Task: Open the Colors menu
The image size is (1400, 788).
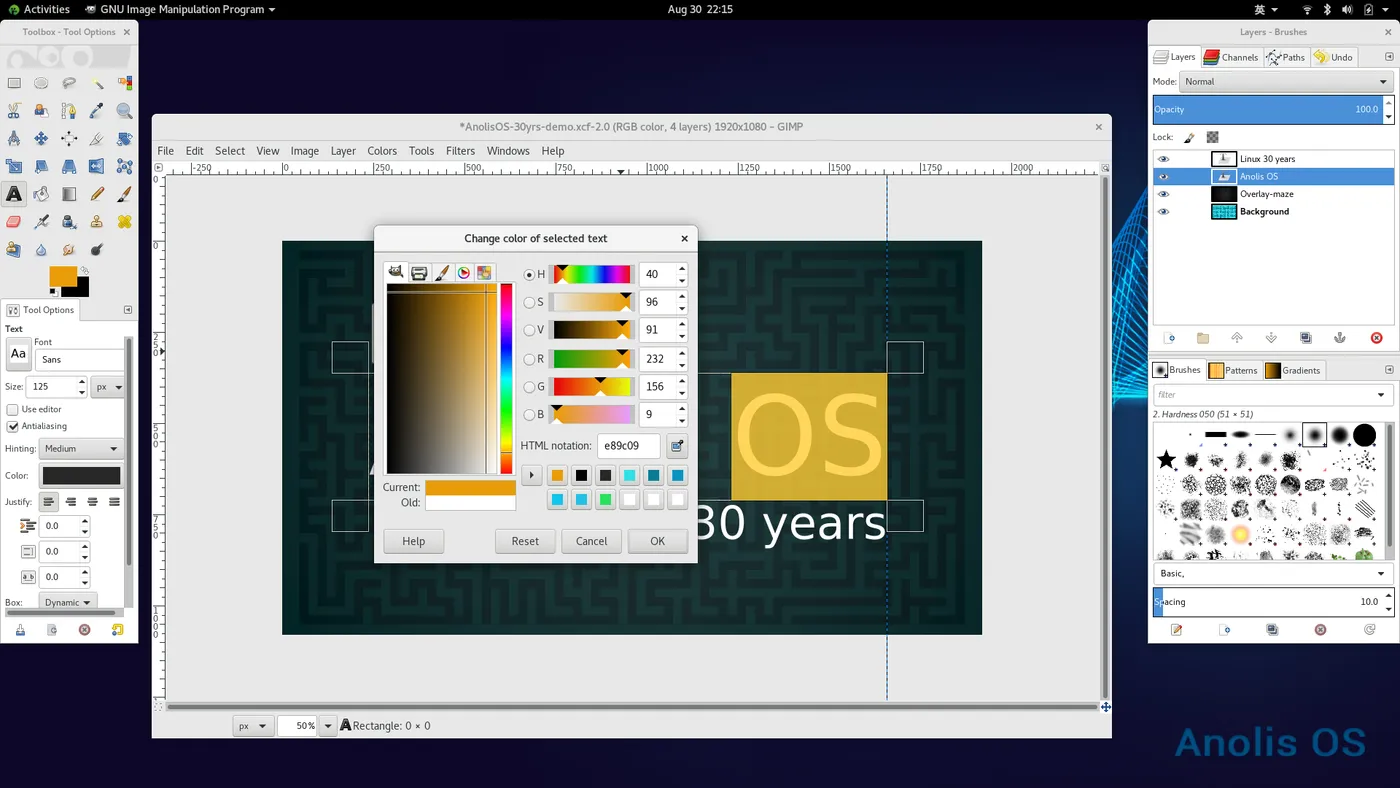Action: coord(382,151)
